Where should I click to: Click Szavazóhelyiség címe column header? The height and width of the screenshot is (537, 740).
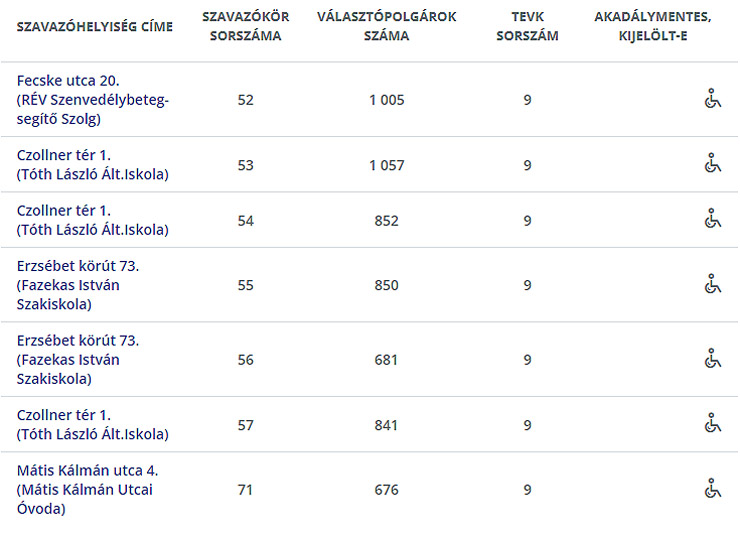95,27
